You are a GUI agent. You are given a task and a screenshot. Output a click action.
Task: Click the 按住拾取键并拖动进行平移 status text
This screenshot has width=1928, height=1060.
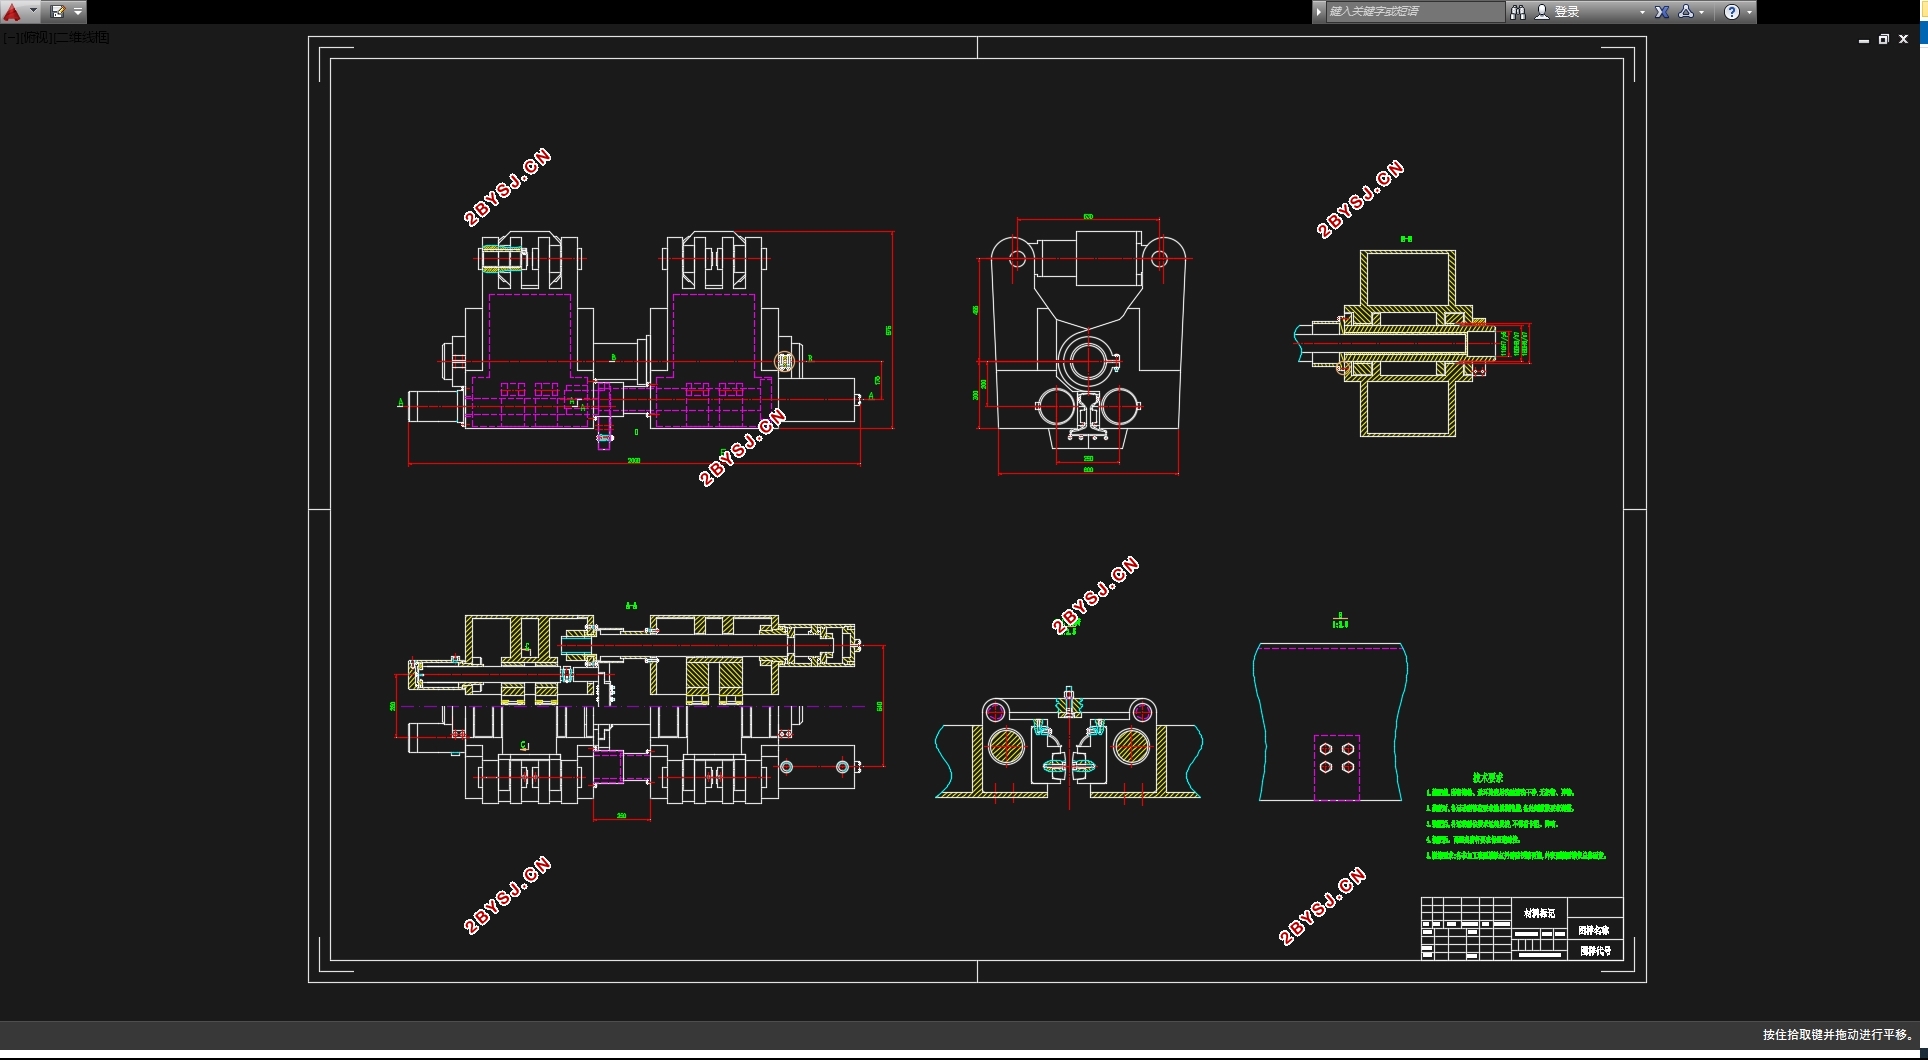pyautogui.click(x=1838, y=1035)
